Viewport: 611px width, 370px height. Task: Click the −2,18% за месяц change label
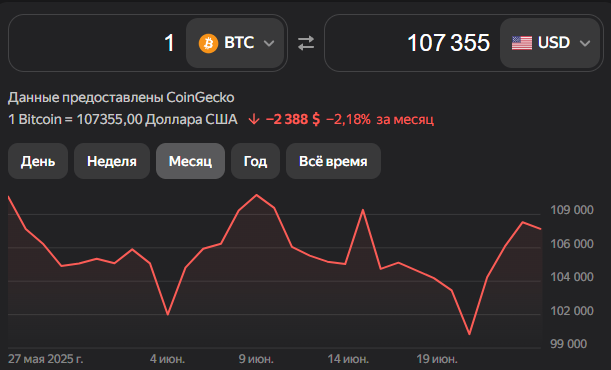click(x=380, y=119)
